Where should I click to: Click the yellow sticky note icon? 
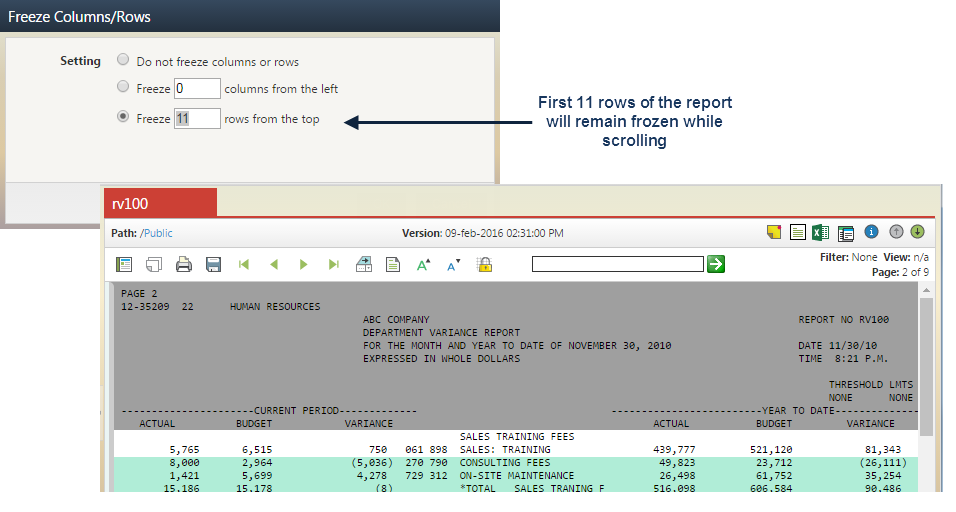click(774, 232)
